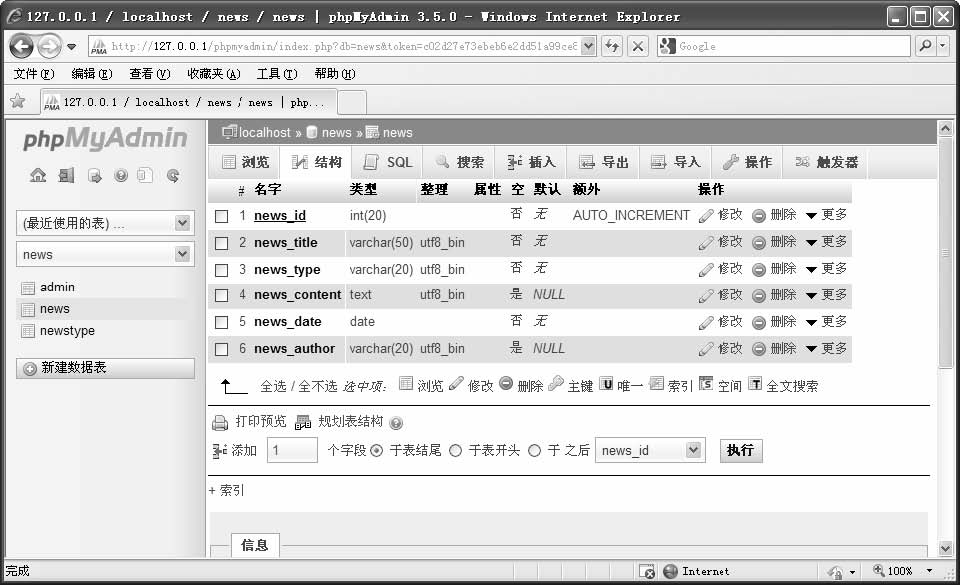Click the delete icon in the news_author row
This screenshot has height=585, width=960.
click(x=759, y=349)
